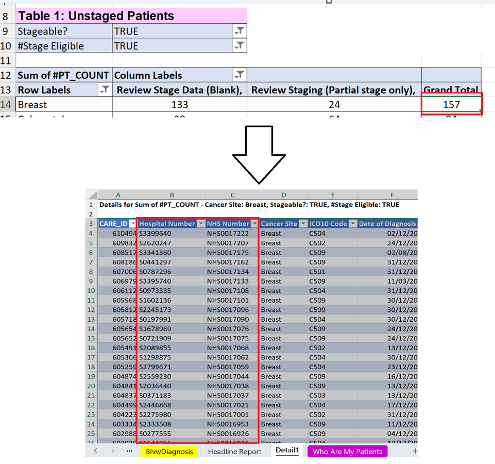The height and width of the screenshot is (464, 495).
Task: Switch to the Headline Report sheet tab
Action: coord(234,451)
